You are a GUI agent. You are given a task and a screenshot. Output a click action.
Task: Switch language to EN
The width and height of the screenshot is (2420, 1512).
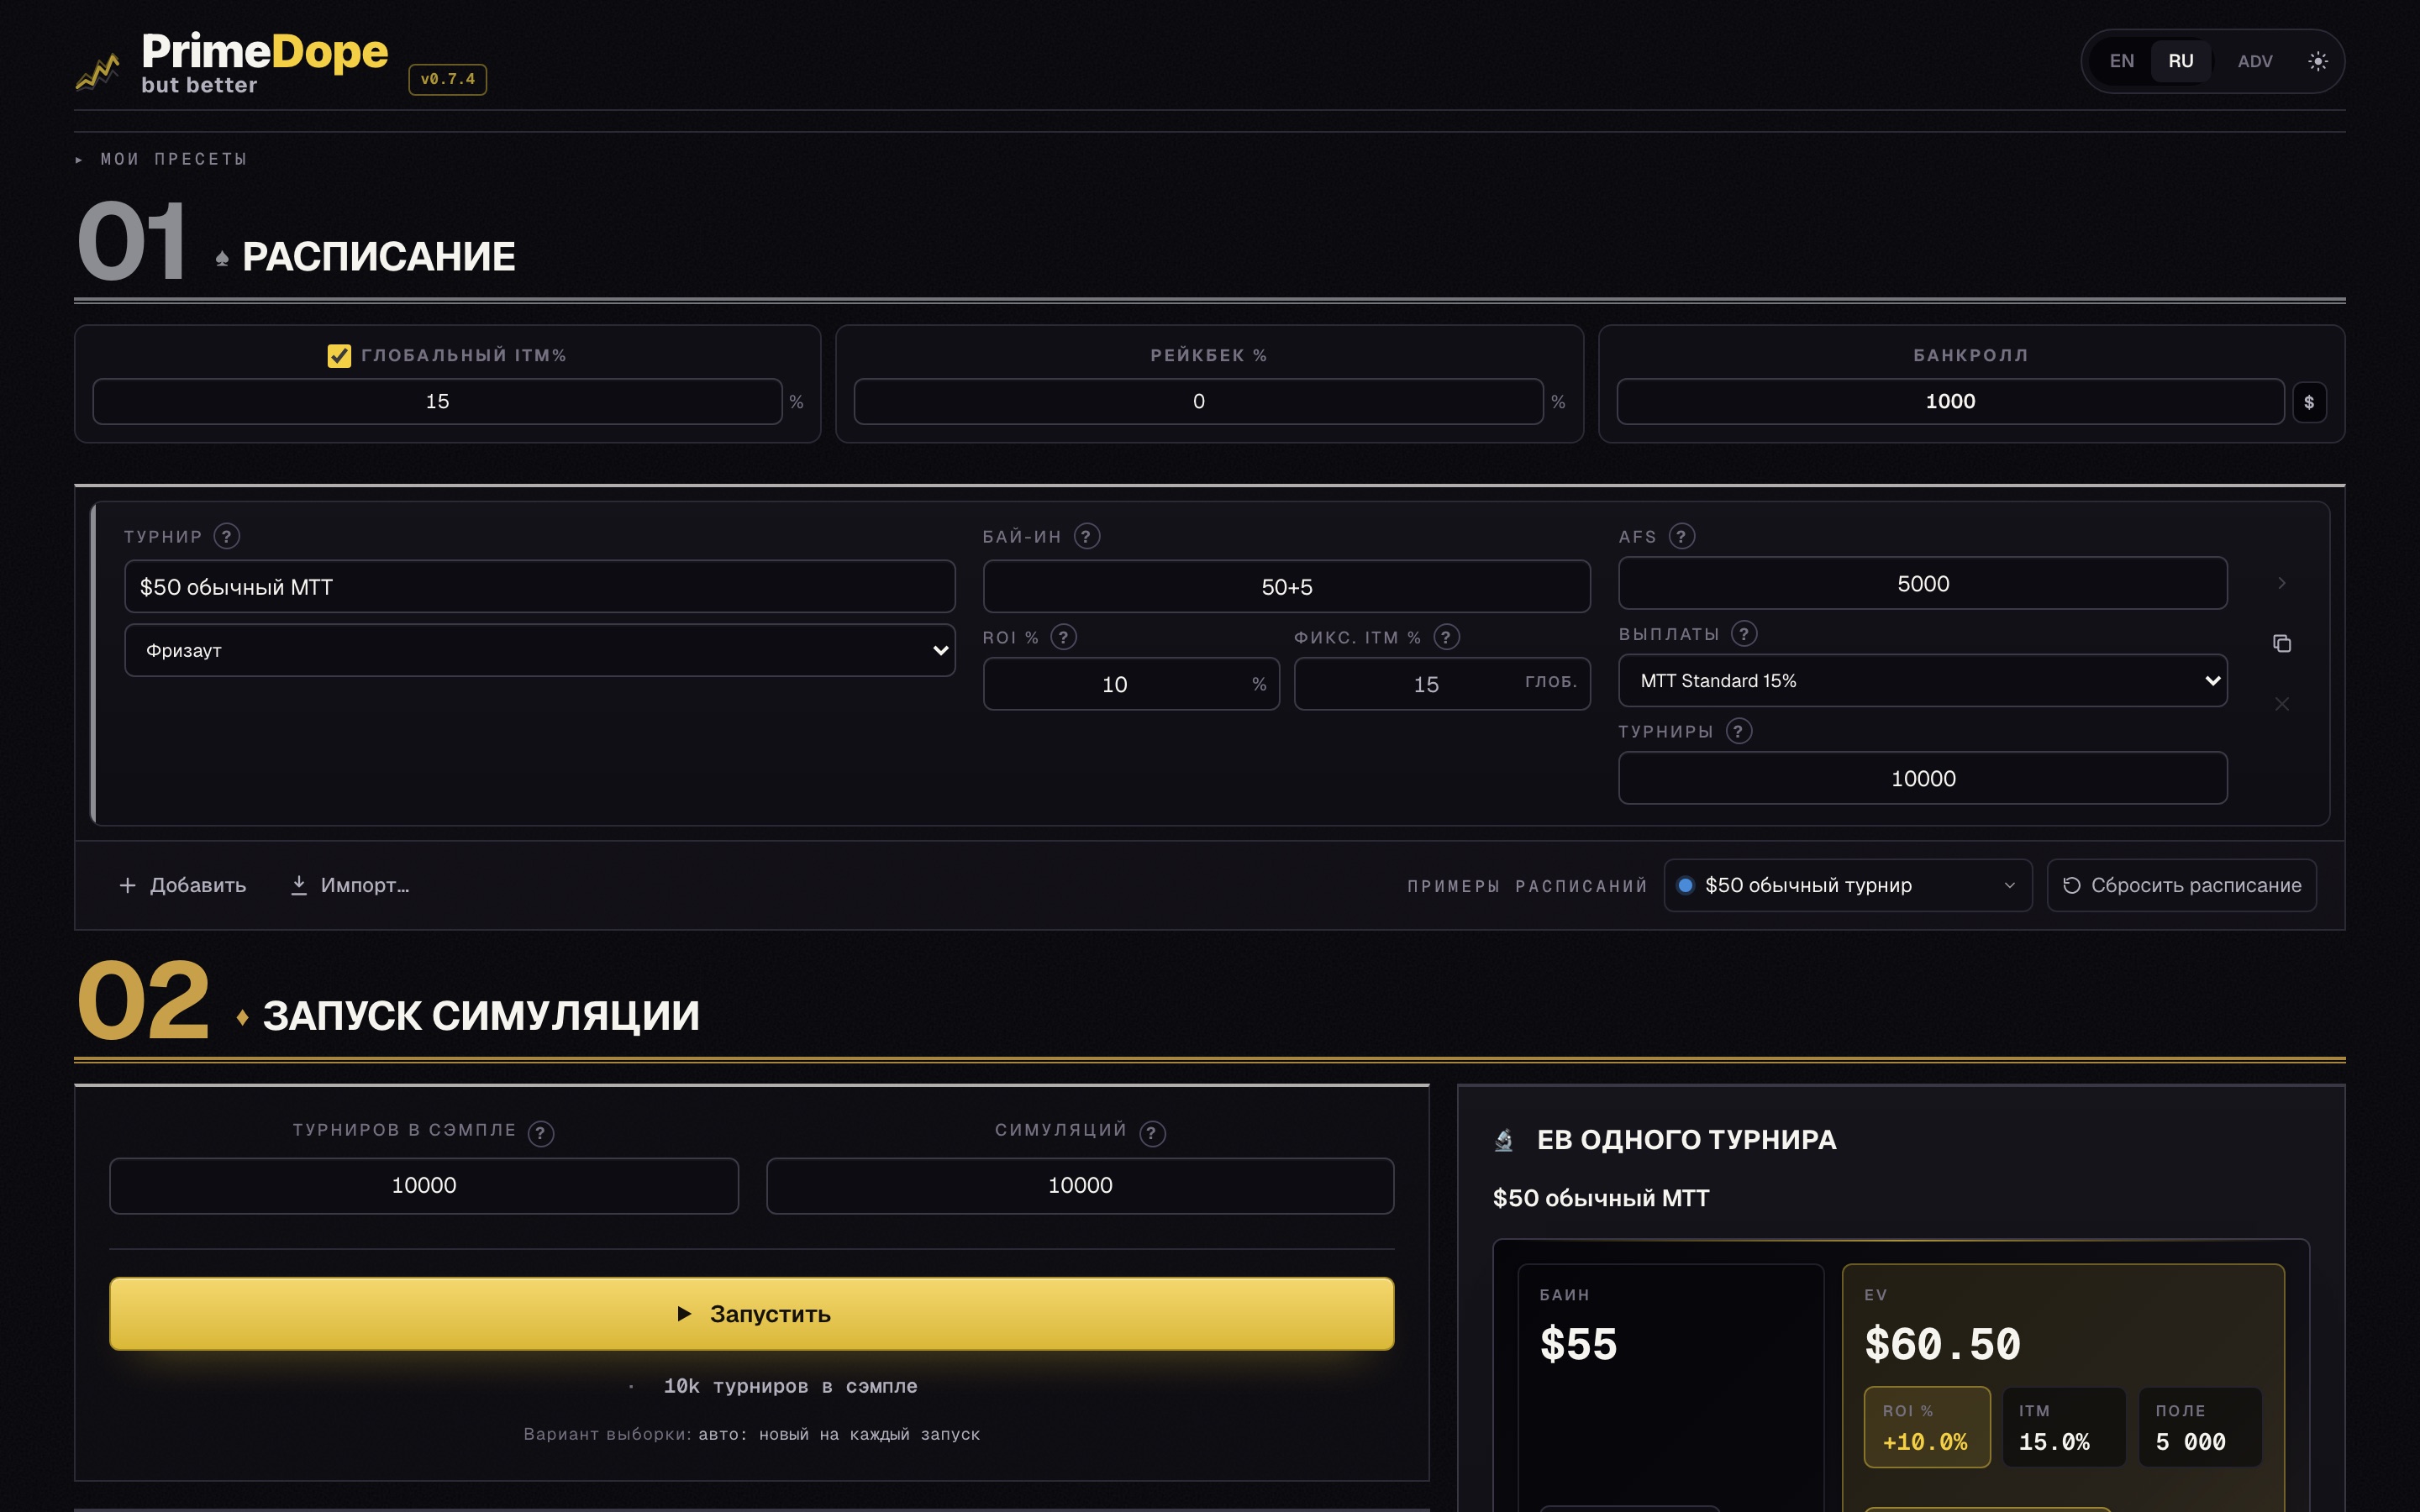tap(2121, 61)
